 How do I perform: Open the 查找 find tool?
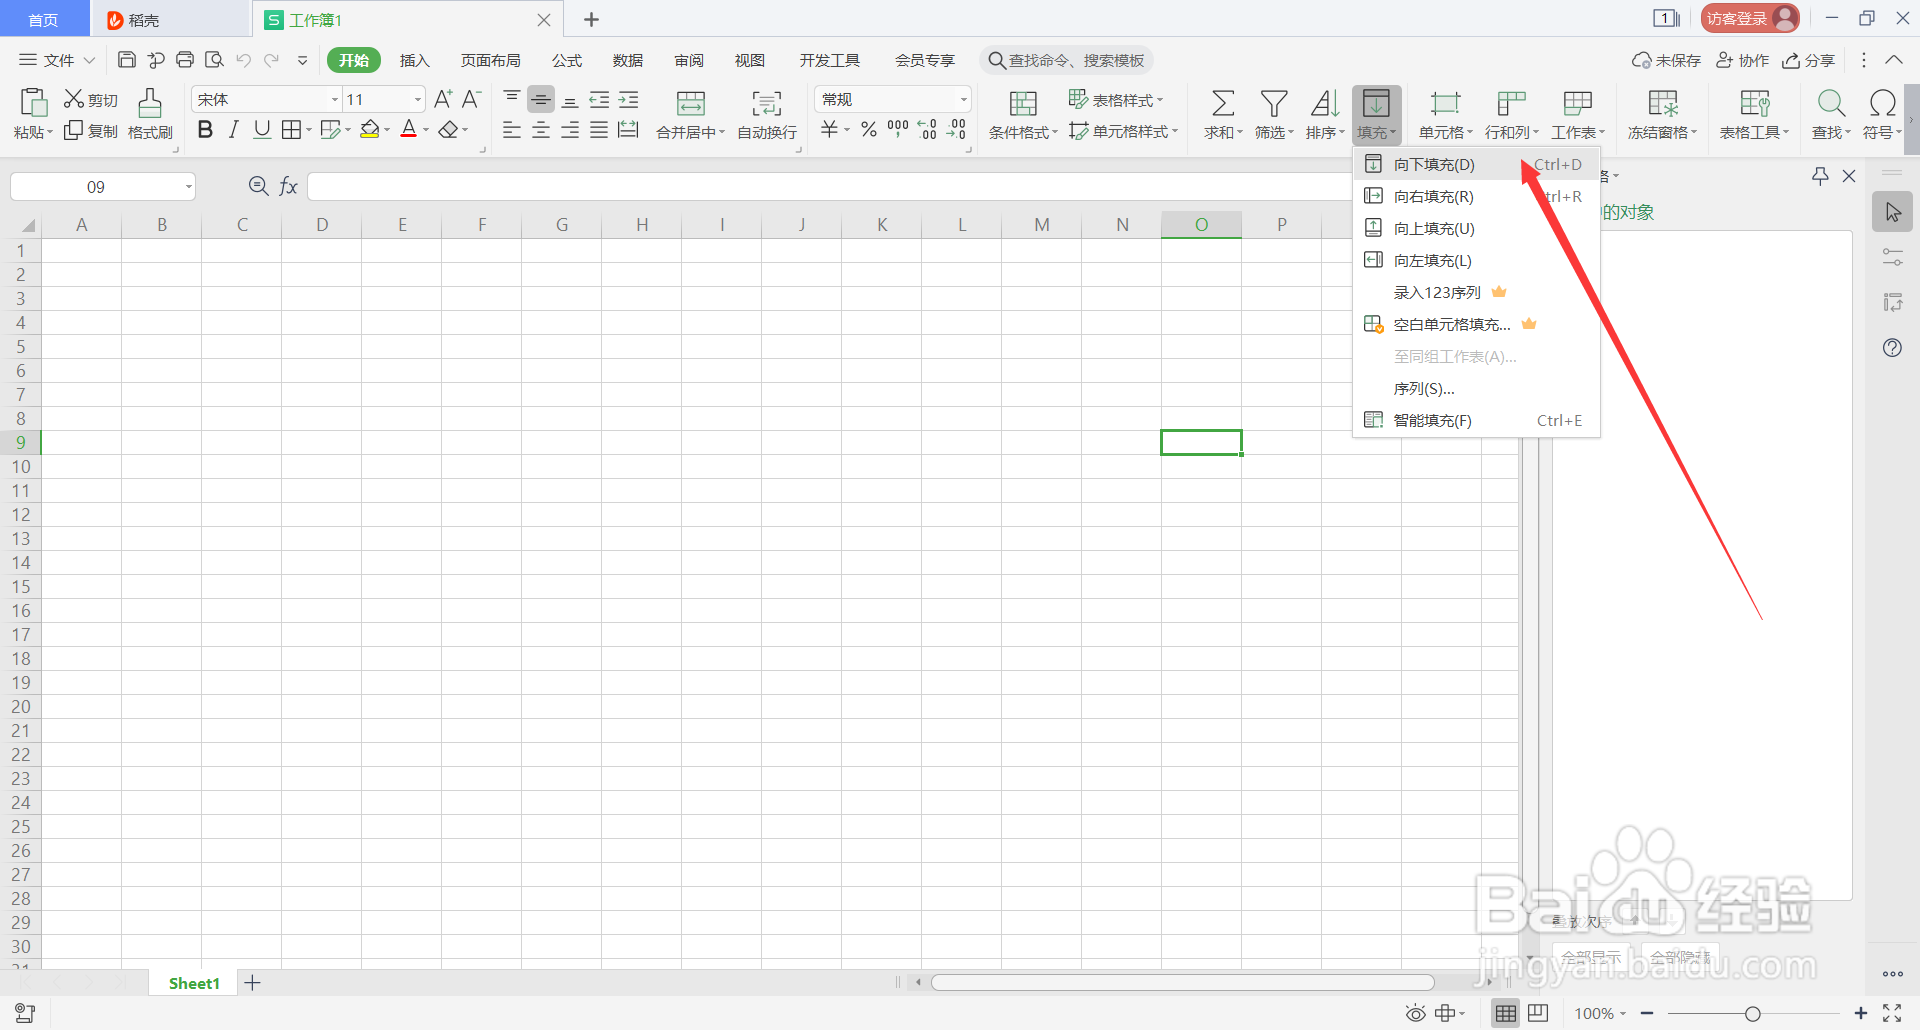1830,113
